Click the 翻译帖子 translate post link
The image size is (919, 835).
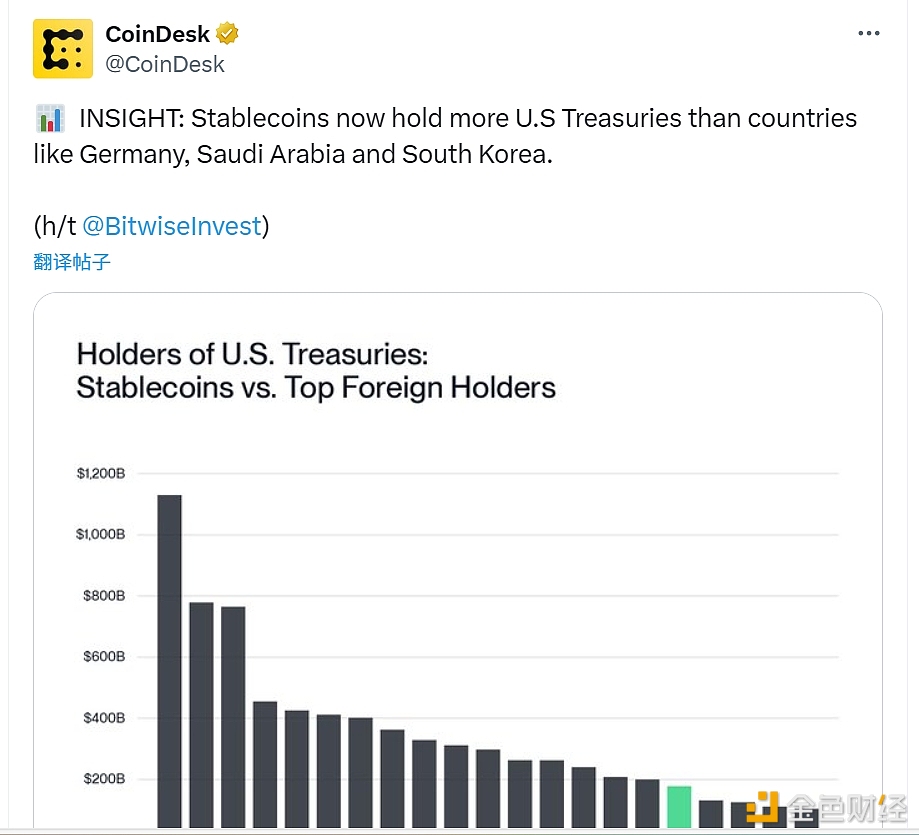coord(71,262)
